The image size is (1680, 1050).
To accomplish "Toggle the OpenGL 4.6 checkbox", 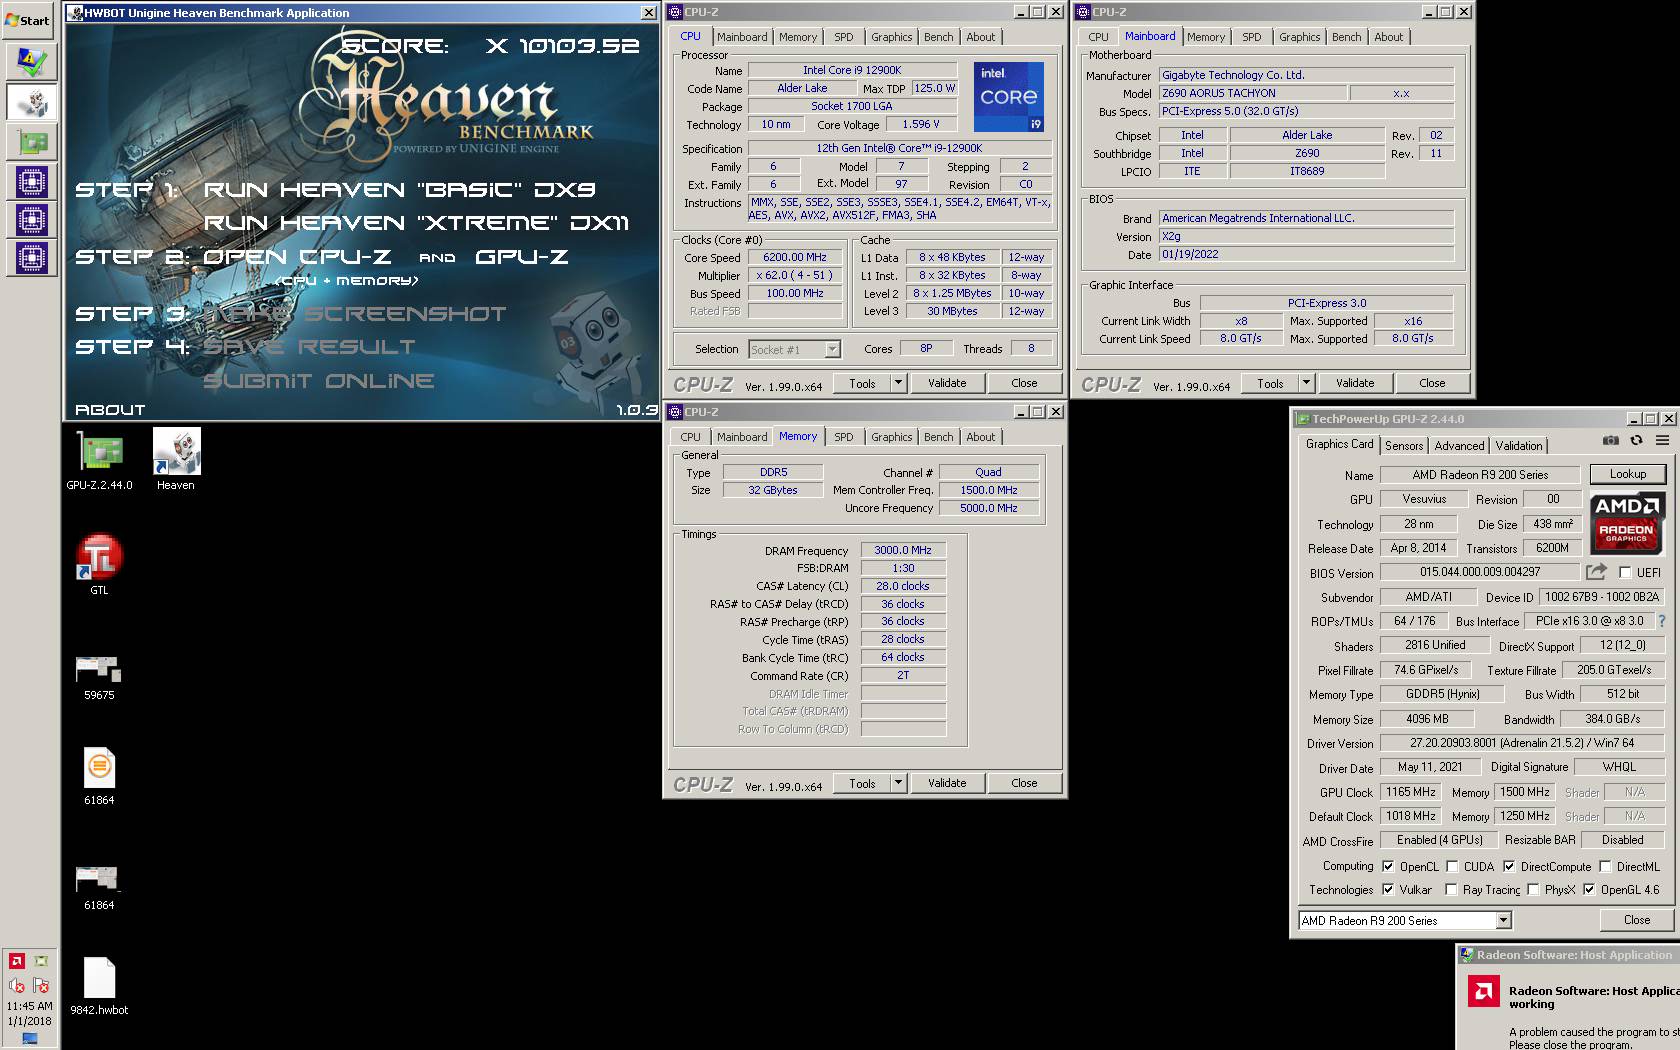I will click(x=1589, y=889).
